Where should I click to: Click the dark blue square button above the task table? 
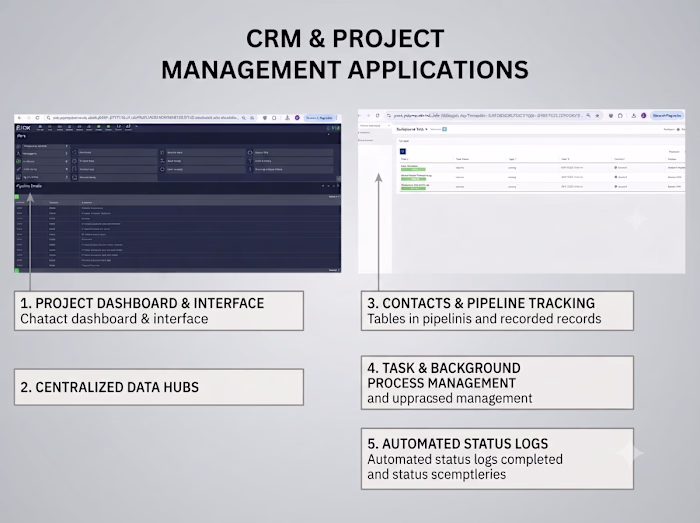tap(403, 151)
